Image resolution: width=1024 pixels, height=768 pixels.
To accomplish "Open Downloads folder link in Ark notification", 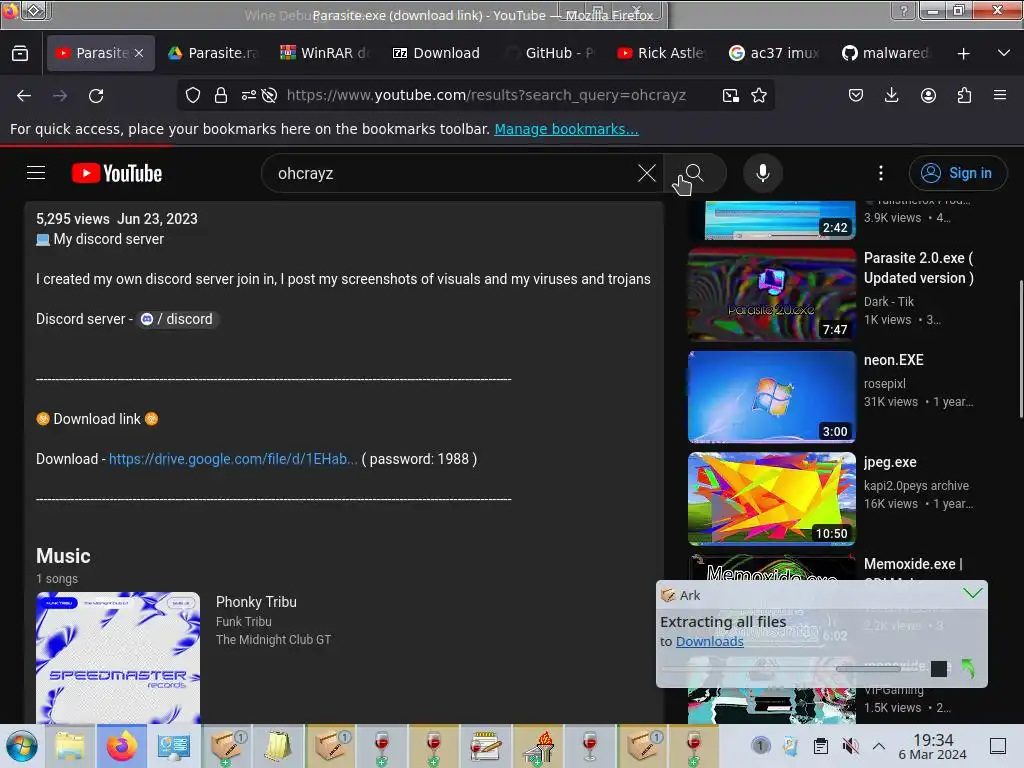I will (x=709, y=641).
